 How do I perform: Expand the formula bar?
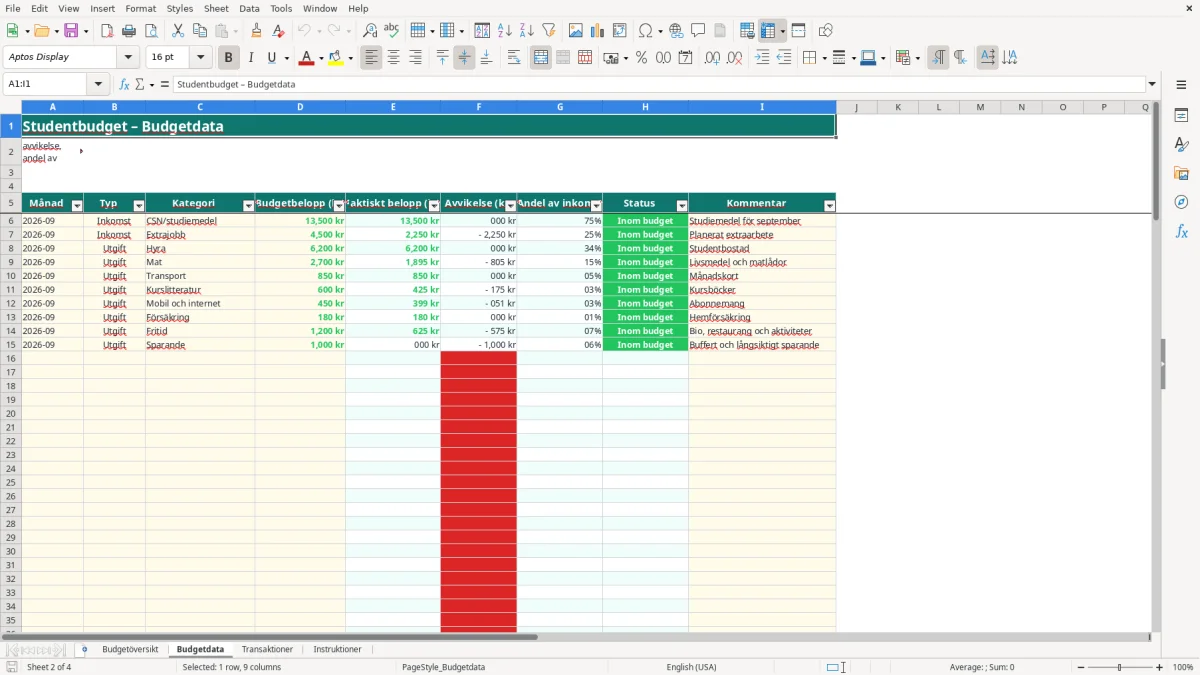click(1152, 85)
